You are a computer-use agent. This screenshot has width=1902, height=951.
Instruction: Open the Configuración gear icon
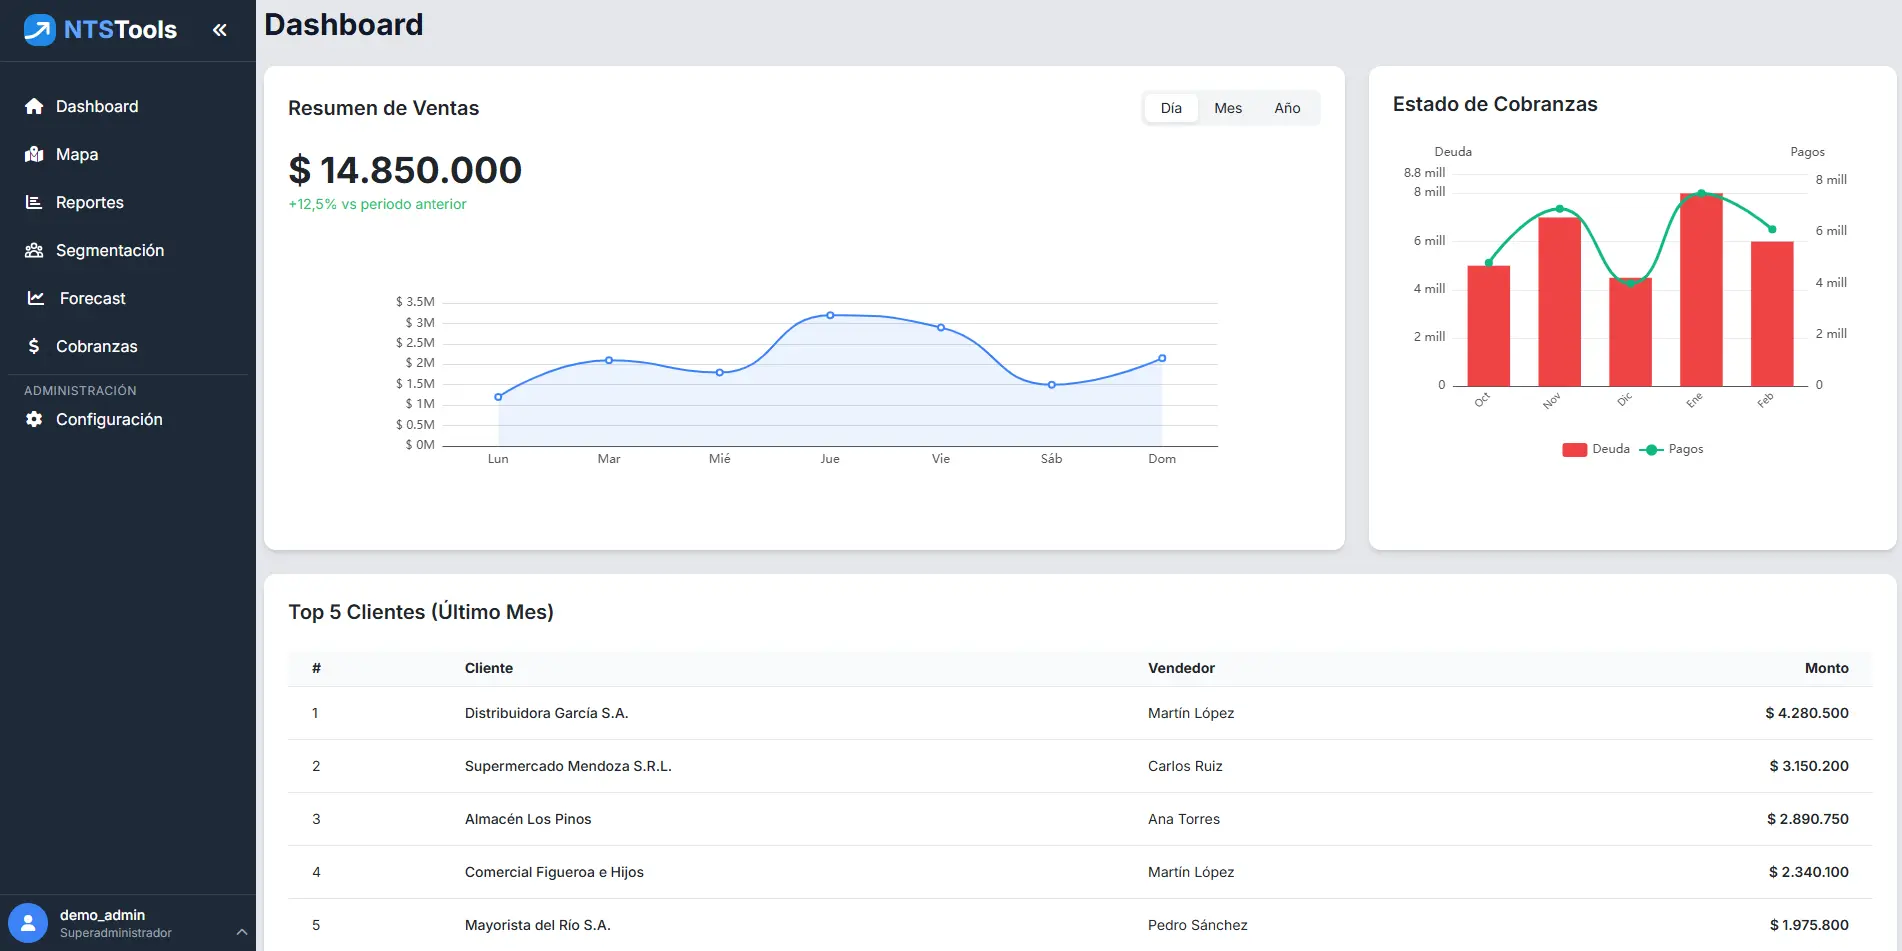(x=34, y=419)
